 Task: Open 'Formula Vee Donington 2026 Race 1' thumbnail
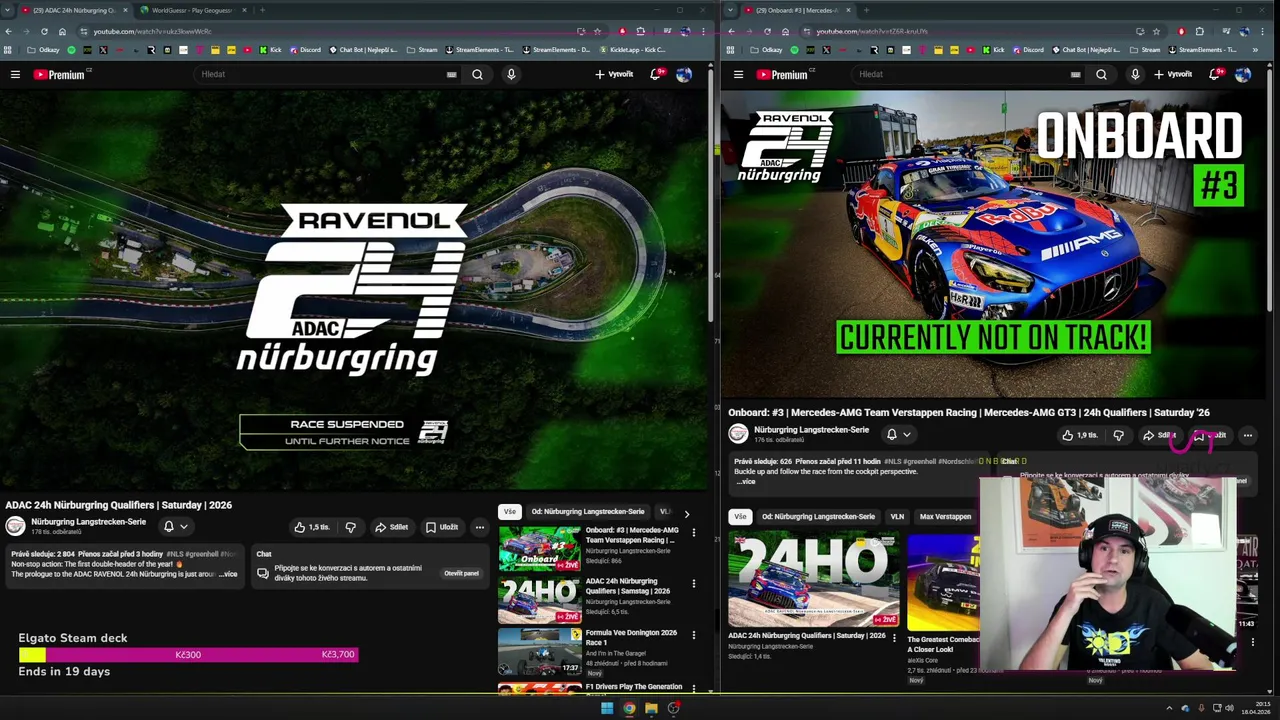point(540,651)
